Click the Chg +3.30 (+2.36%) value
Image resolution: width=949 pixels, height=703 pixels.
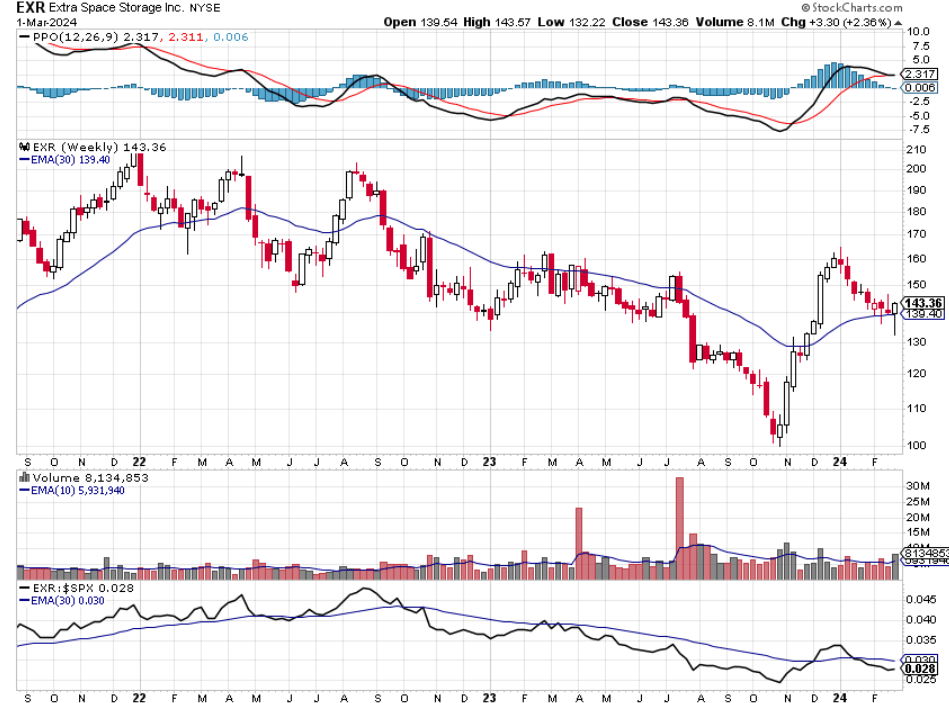point(836,22)
